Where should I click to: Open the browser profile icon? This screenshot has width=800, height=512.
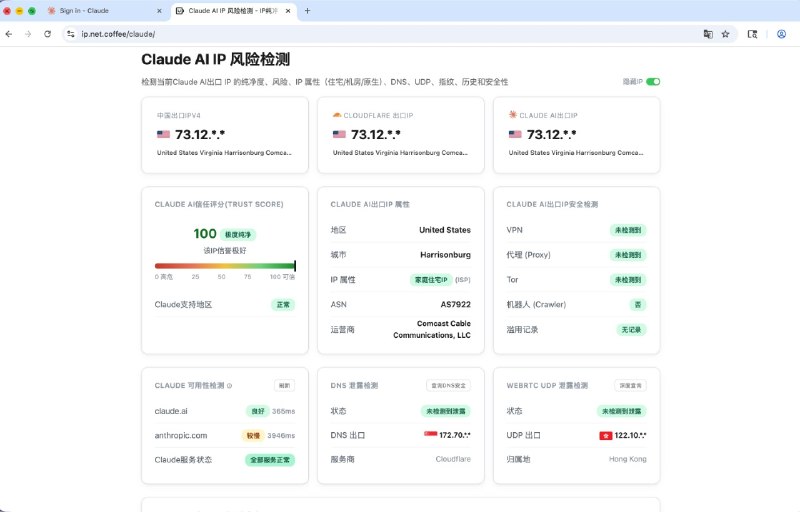(781, 34)
